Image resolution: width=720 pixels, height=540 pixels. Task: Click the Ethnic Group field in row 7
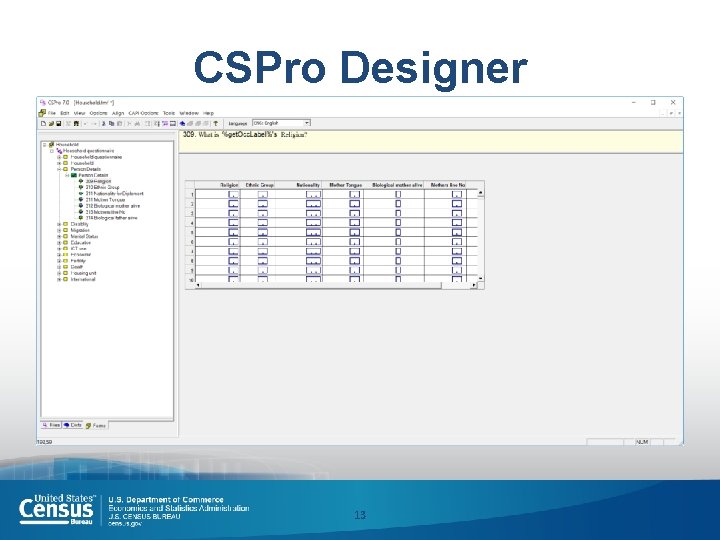coord(263,251)
